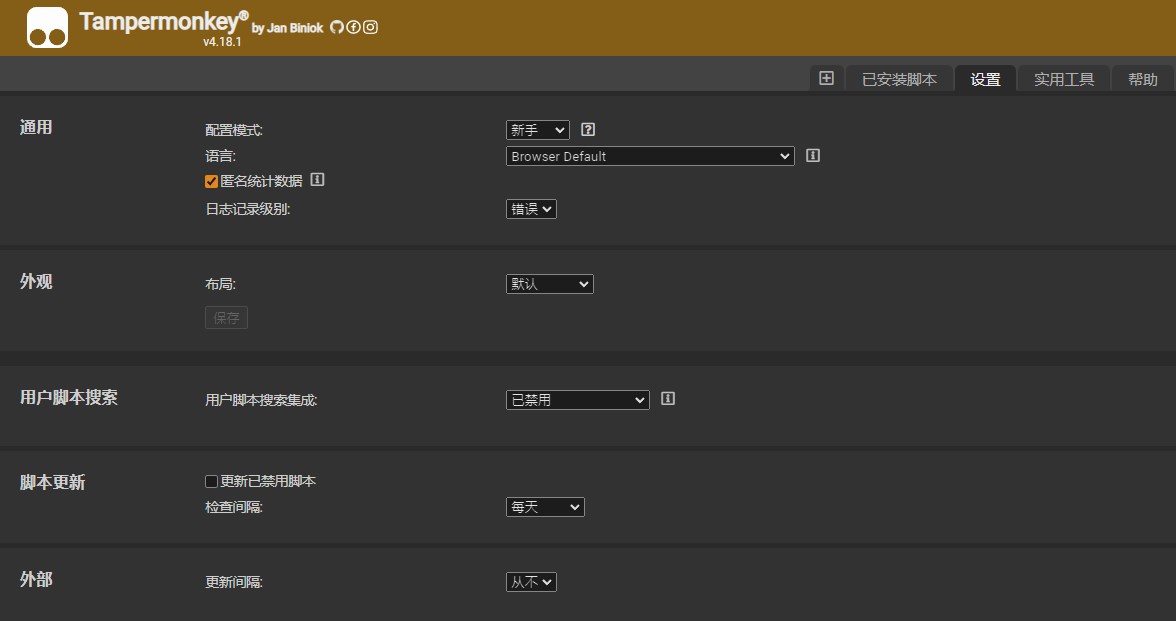Select the 设置 tab
The width and height of the screenshot is (1176, 621).
tap(986, 79)
